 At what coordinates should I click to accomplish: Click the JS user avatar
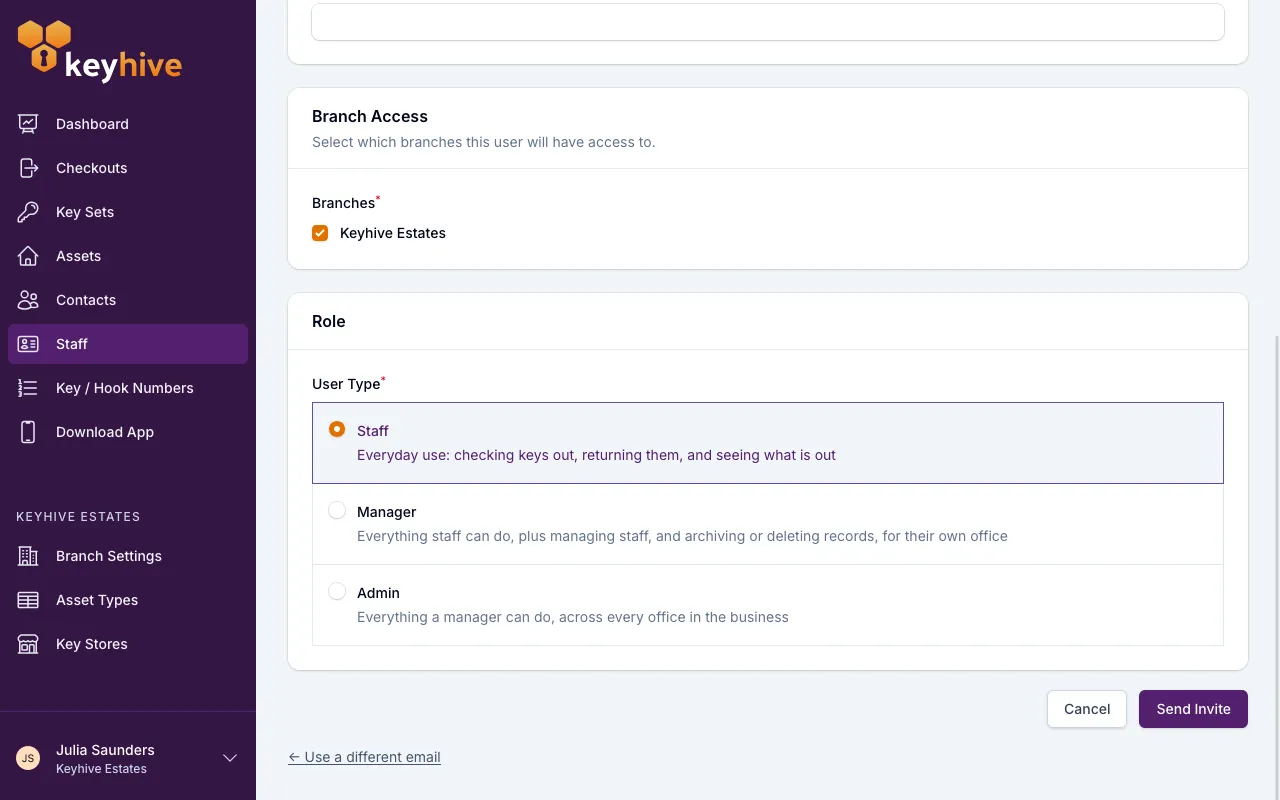[x=28, y=758]
